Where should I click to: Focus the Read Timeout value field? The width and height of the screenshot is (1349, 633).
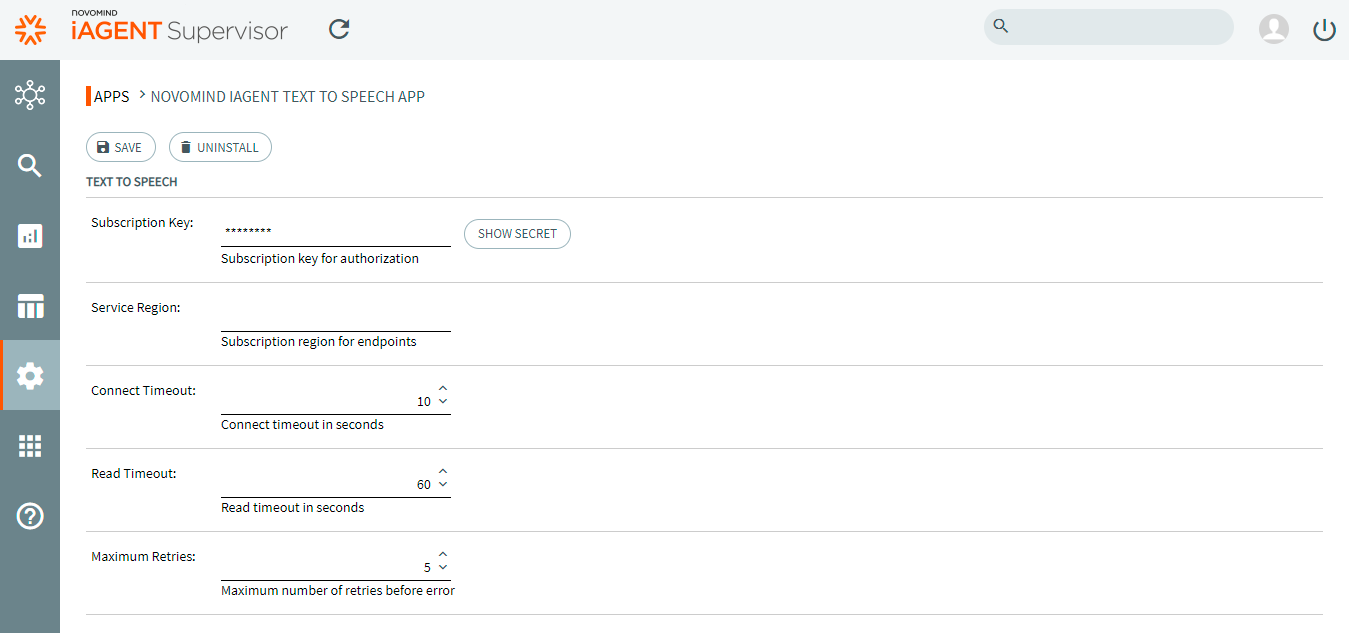pyautogui.click(x=326, y=484)
